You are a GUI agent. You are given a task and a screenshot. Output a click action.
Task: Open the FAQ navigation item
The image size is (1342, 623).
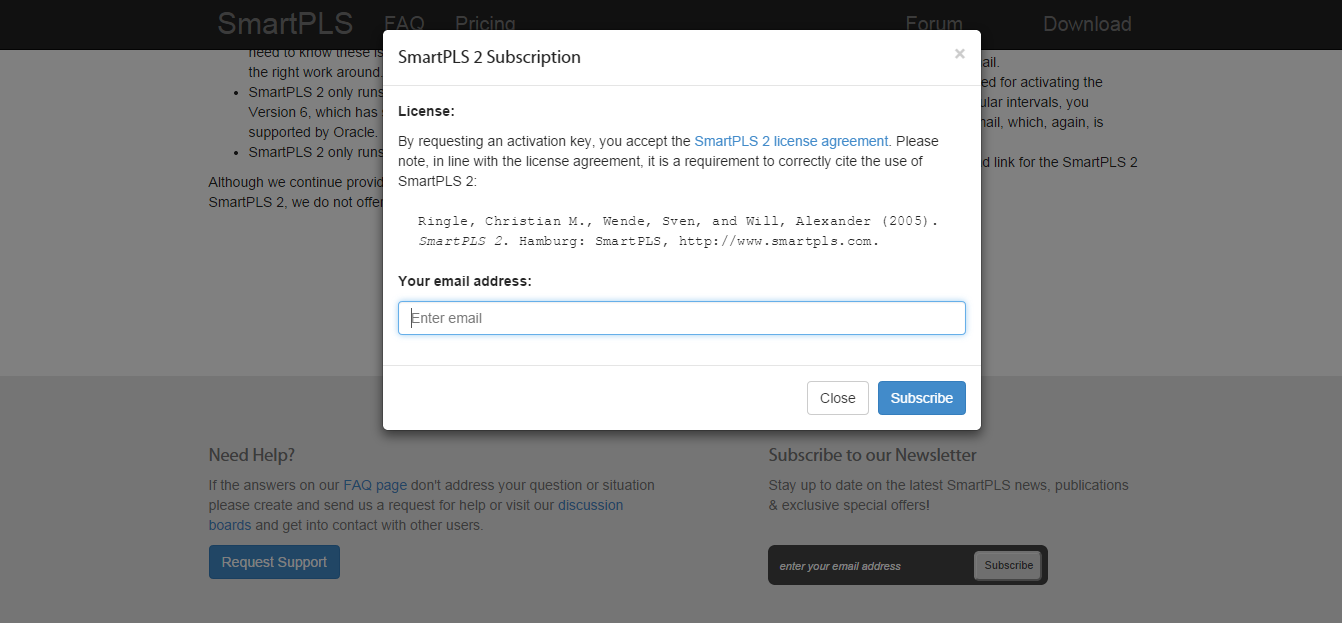(x=404, y=24)
